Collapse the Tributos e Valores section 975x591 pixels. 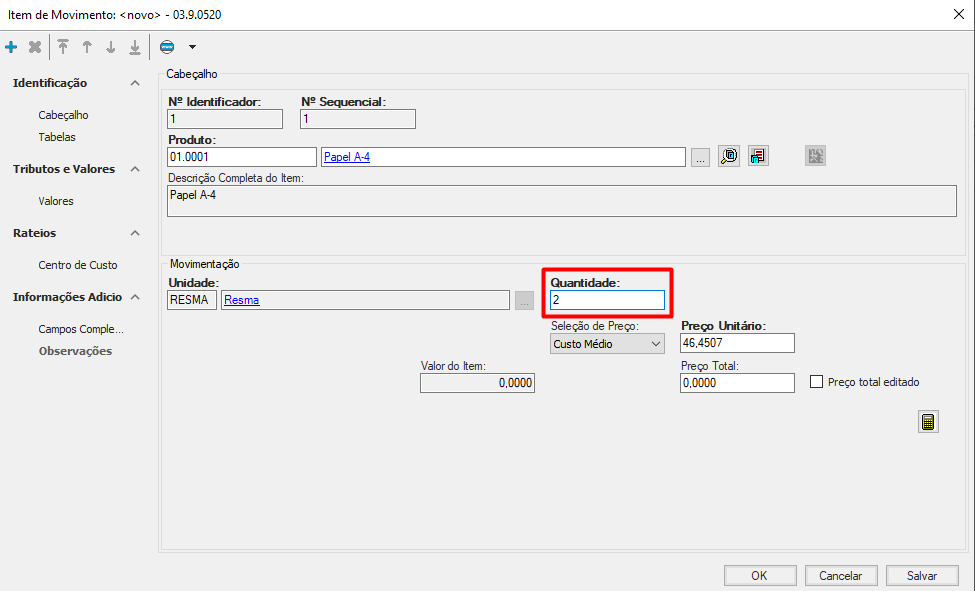pos(135,169)
